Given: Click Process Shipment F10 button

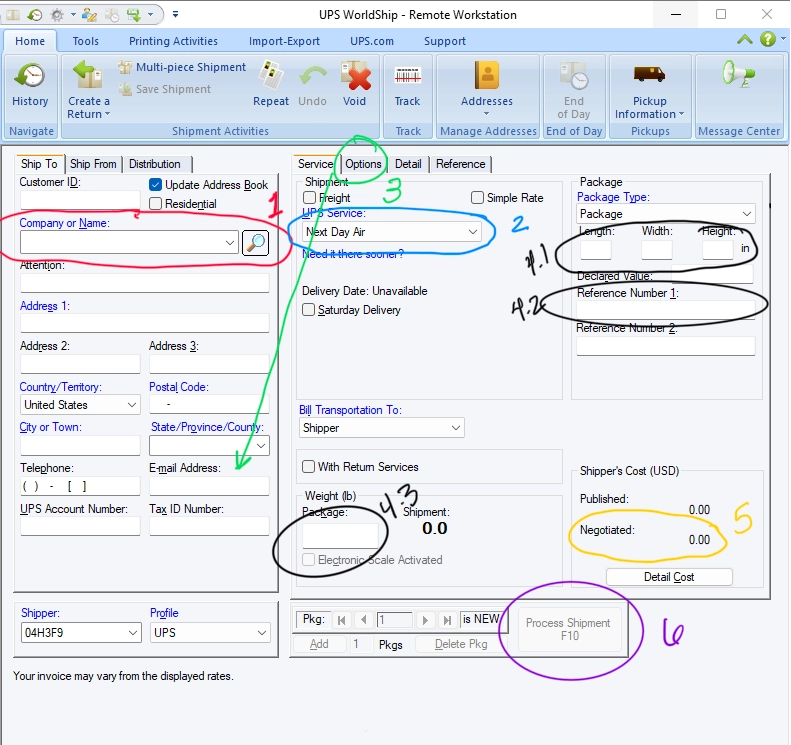Looking at the screenshot, I should click(569, 629).
